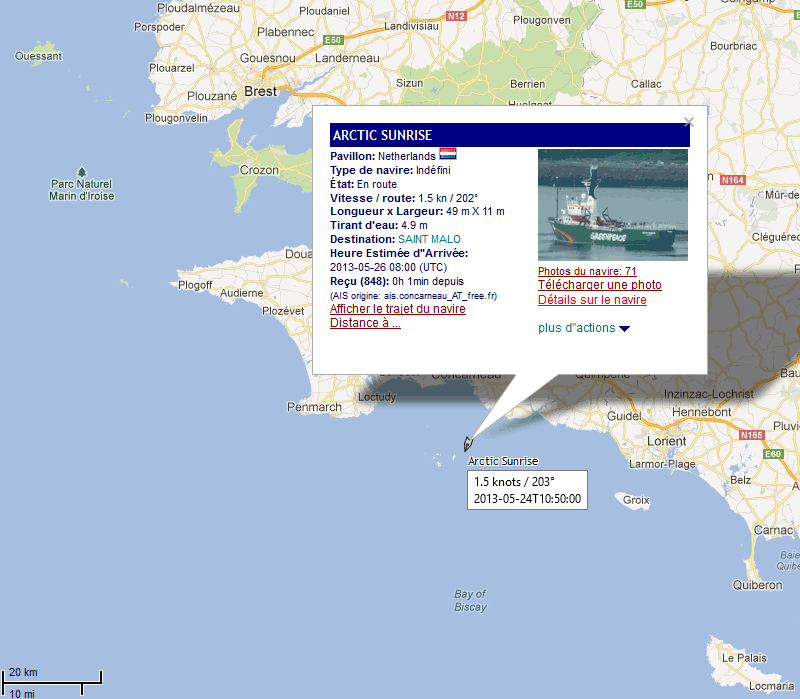Click the Le Palais label
This screenshot has width=800, height=699.
click(x=744, y=658)
